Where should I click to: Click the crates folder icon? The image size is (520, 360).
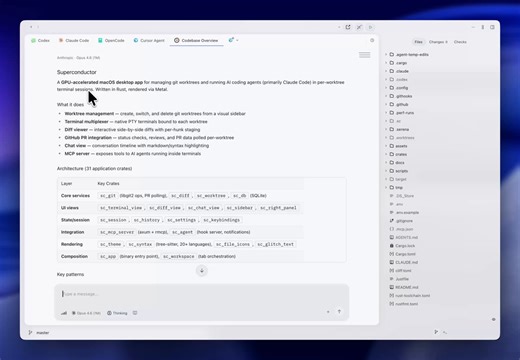(392, 154)
